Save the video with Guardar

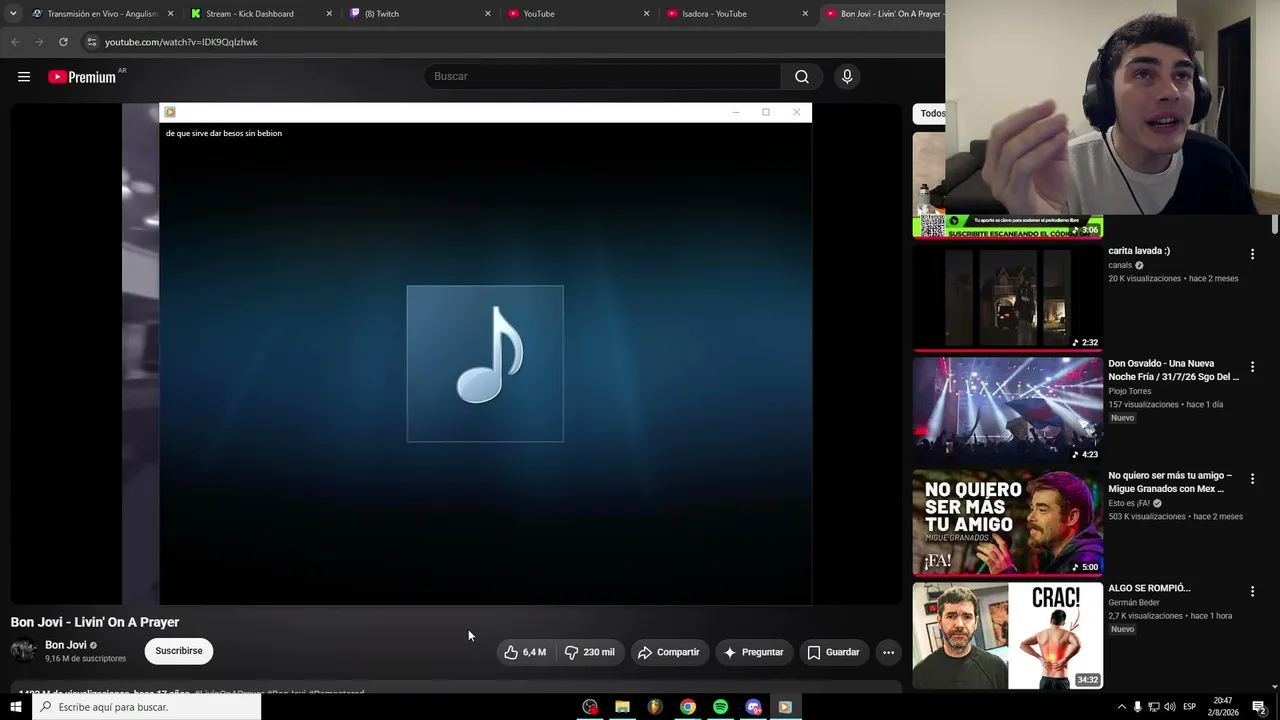click(834, 652)
